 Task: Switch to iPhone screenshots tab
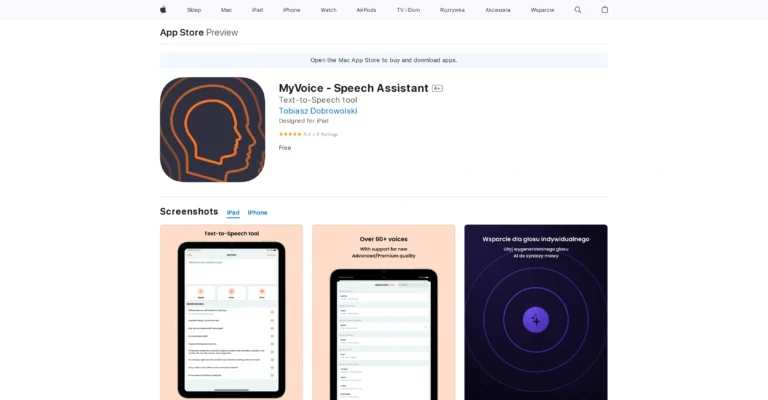click(x=258, y=212)
